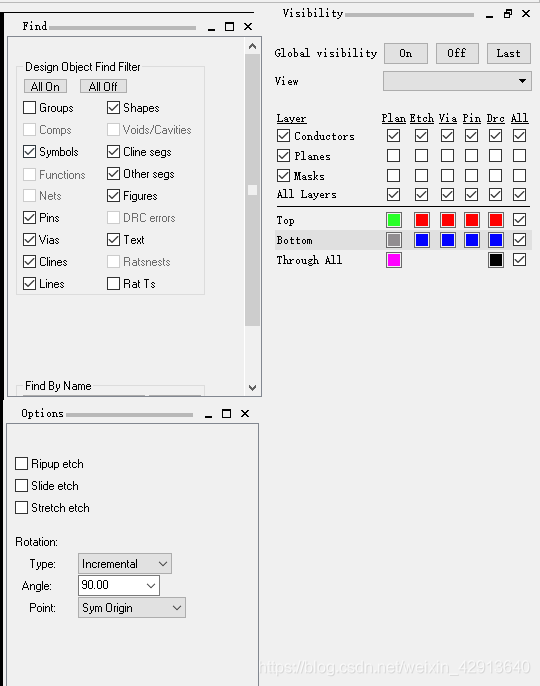Viewport: 540px width, 686px height.
Task: Enable Planes Via visibility checkbox
Action: [x=447, y=155]
